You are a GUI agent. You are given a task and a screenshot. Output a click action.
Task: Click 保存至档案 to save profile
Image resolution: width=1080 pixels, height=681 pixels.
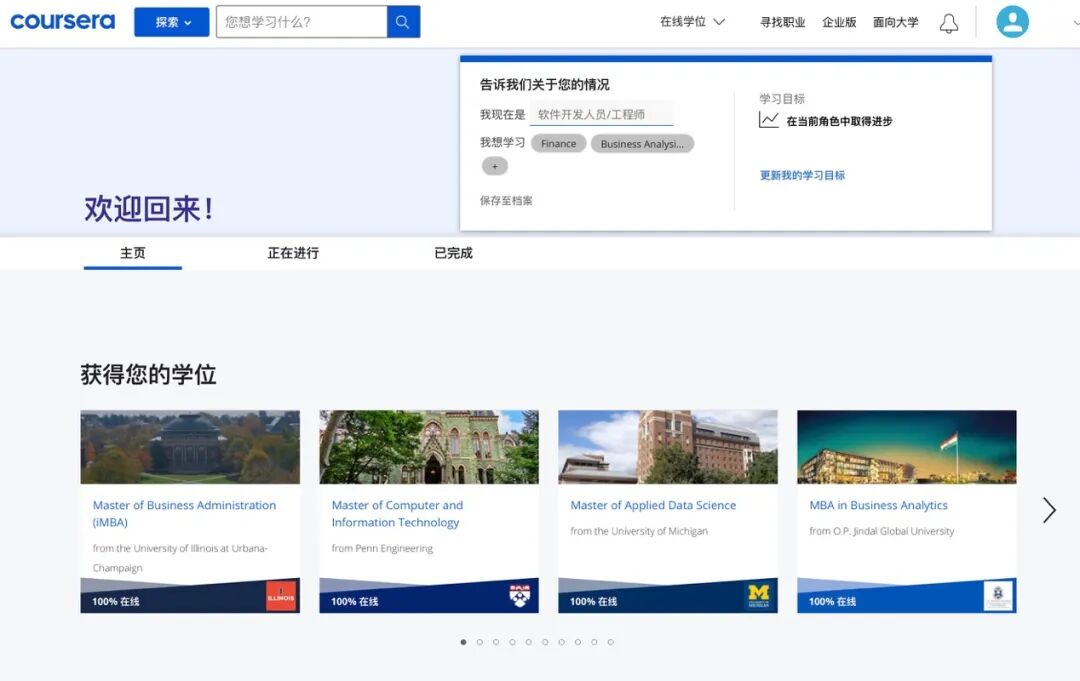coord(506,200)
